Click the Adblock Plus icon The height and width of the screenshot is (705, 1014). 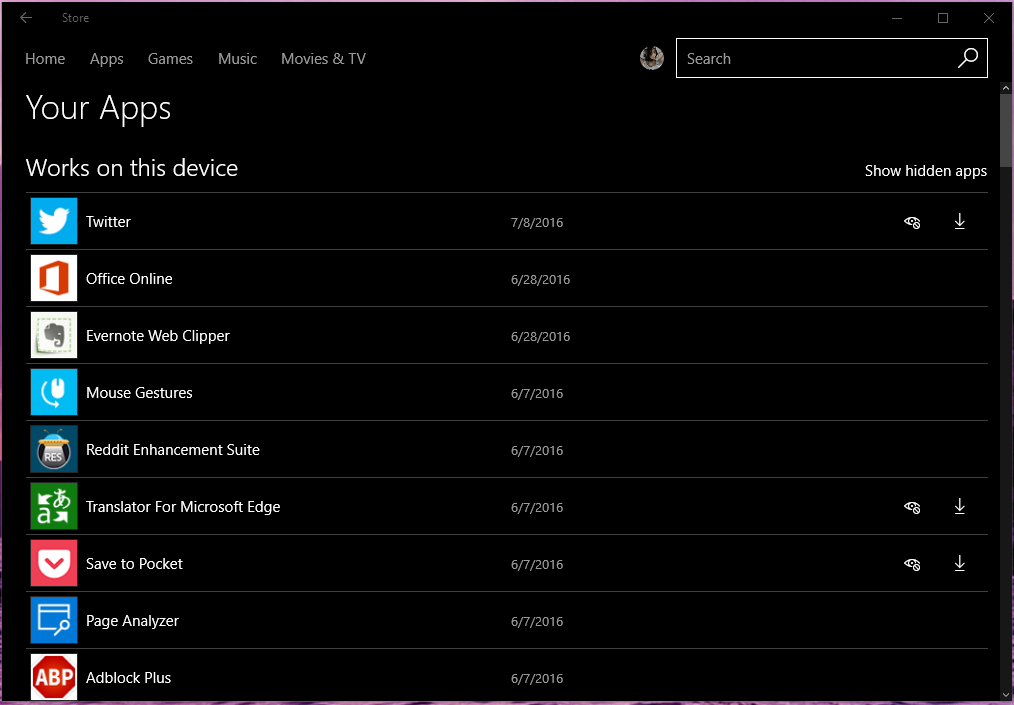tap(54, 677)
